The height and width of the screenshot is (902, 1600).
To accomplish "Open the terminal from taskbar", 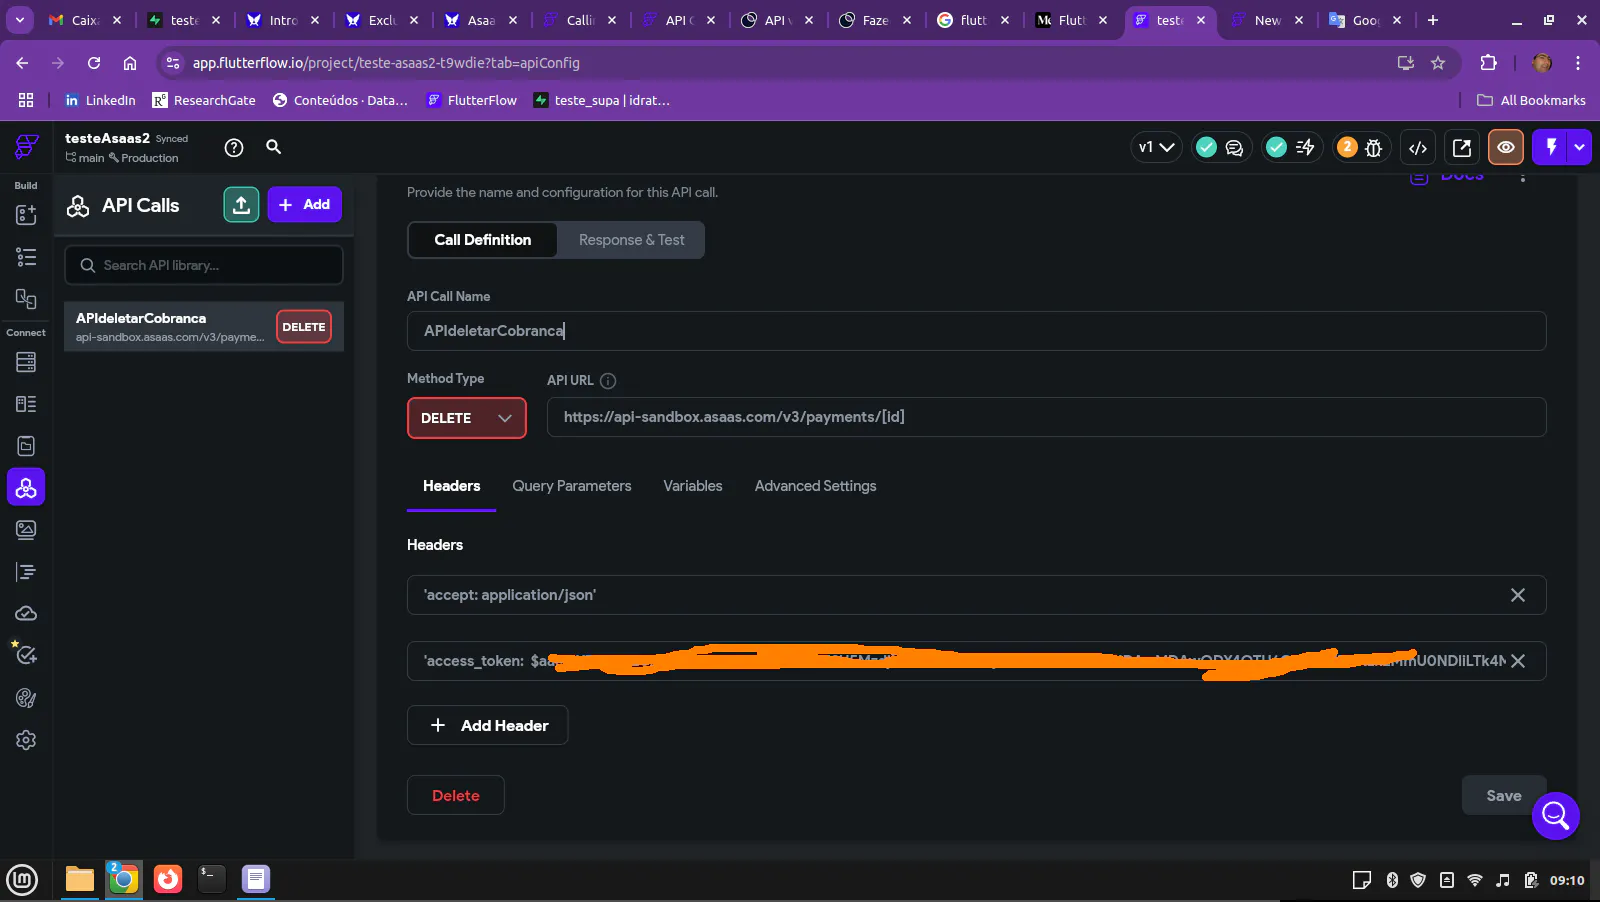I will point(212,879).
